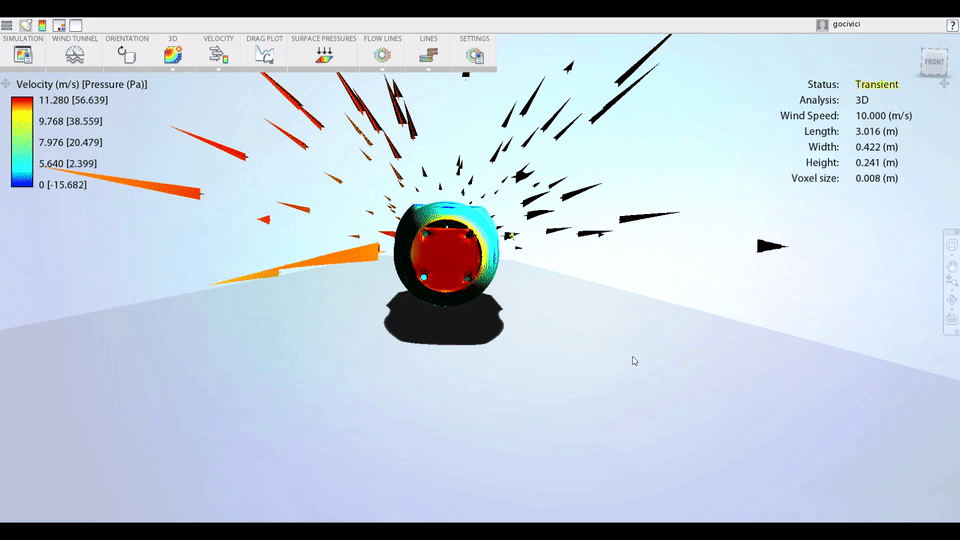960x540 pixels.
Task: Click the color legend icon in quick toolbar
Action: tap(42, 25)
